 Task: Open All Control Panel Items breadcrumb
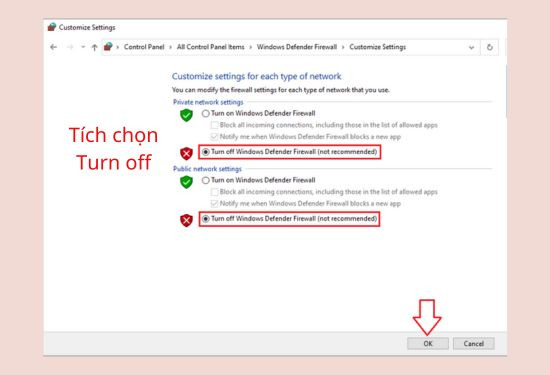pyautogui.click(x=210, y=47)
